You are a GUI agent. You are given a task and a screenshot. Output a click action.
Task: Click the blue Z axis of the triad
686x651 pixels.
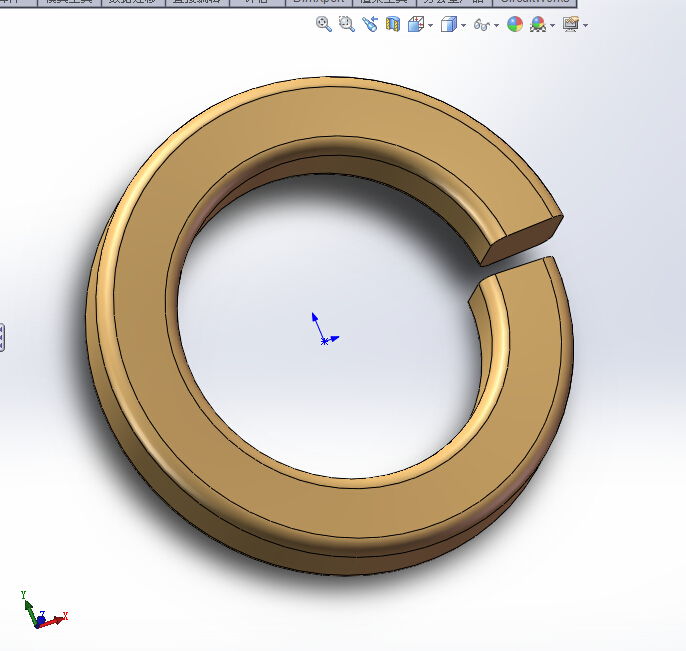click(41, 618)
